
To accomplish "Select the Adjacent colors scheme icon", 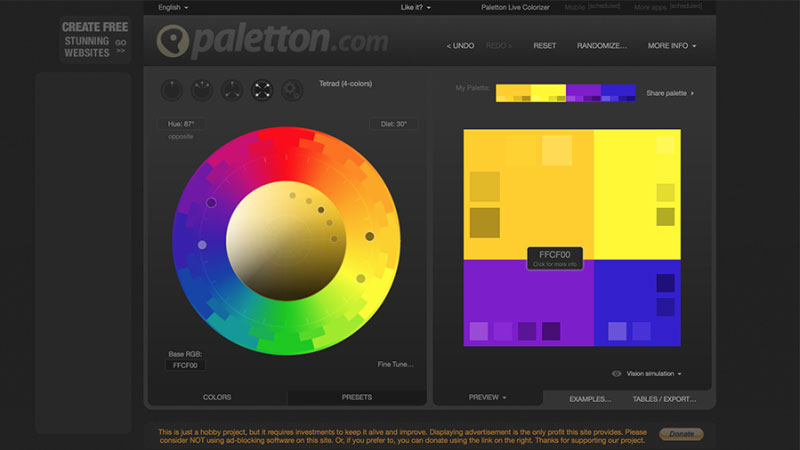I will click(202, 90).
